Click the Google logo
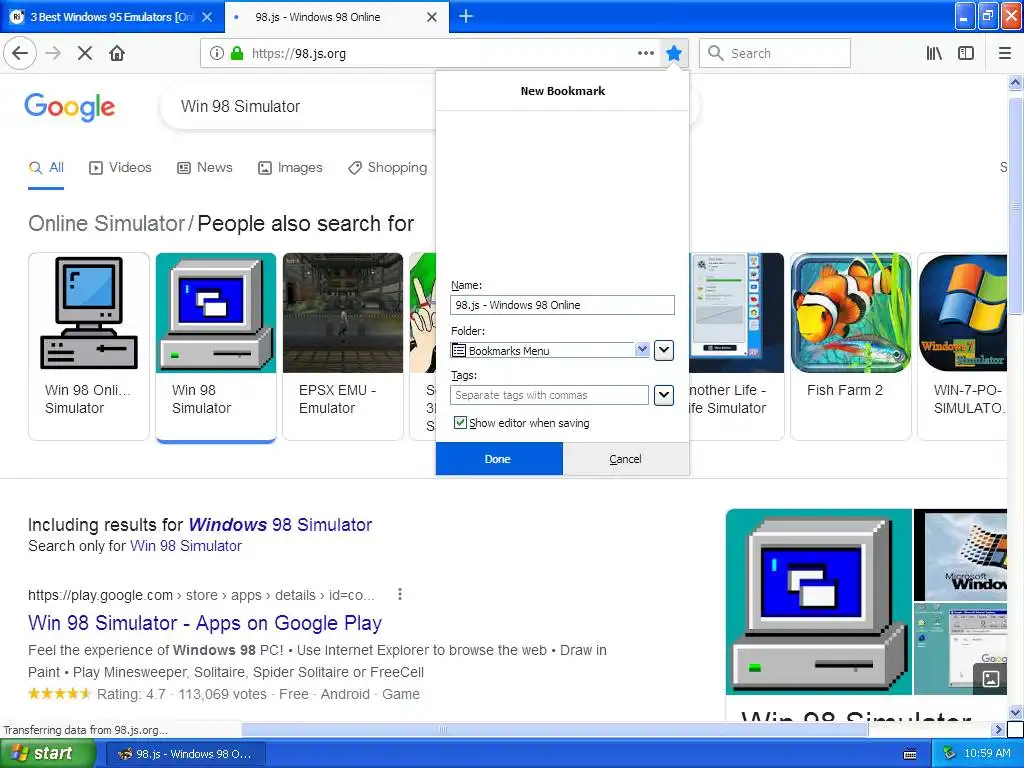 pyautogui.click(x=70, y=107)
